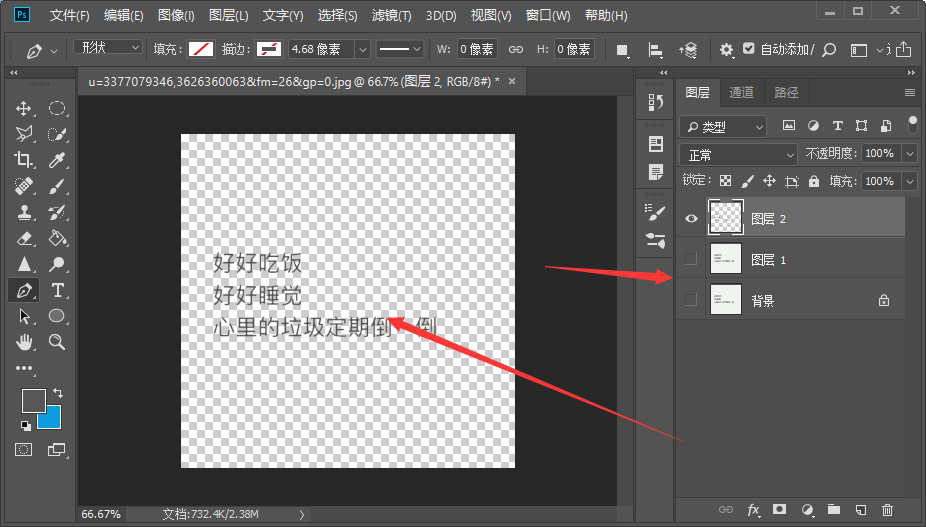The image size is (926, 527).
Task: Hide 图层 2 using the eye icon
Action: 690,218
